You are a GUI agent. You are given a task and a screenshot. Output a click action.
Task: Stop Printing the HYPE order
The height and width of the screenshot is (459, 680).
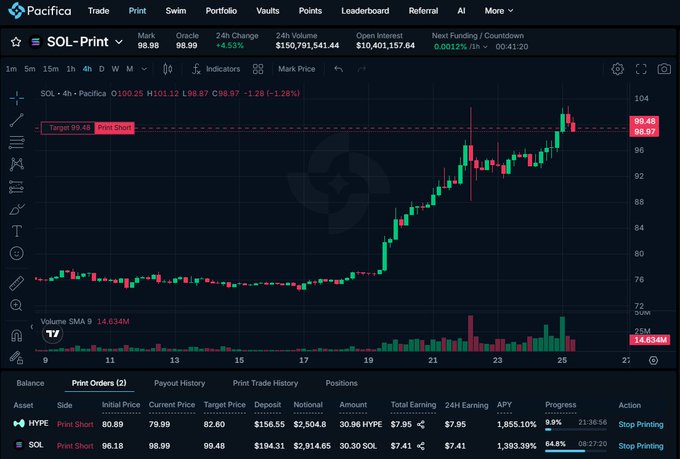tap(641, 424)
